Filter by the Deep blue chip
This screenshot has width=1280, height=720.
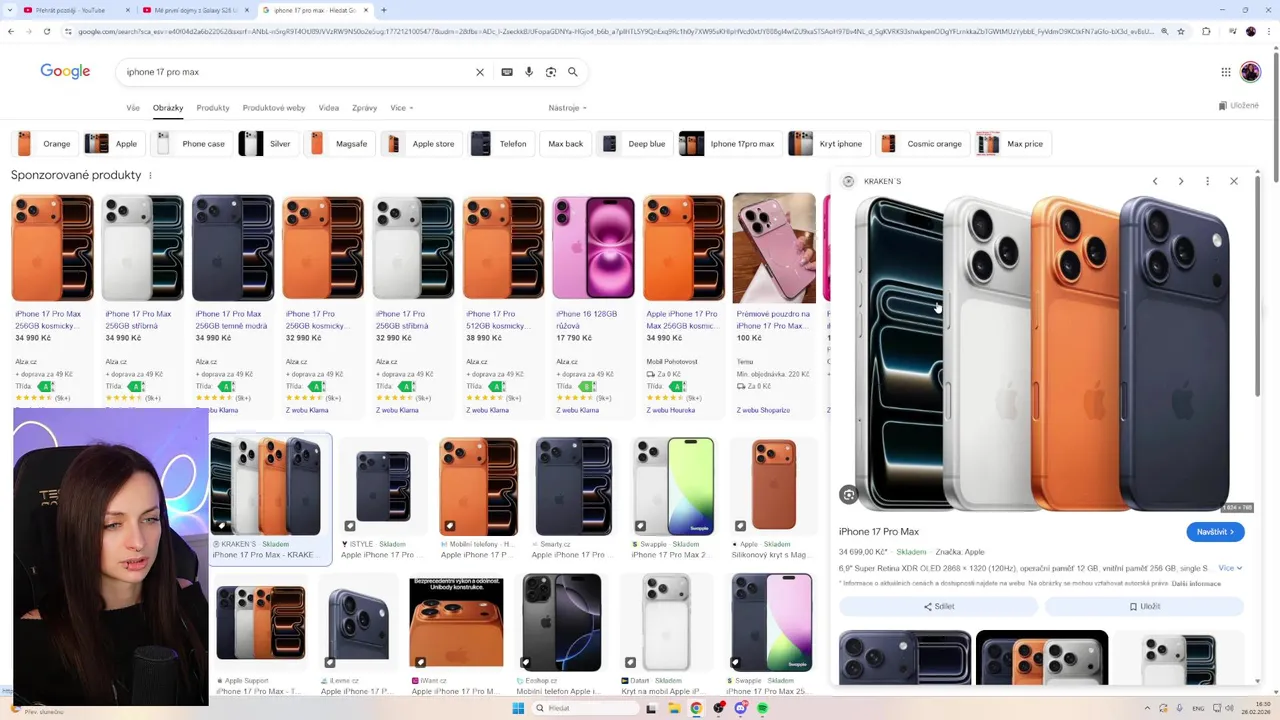click(633, 144)
